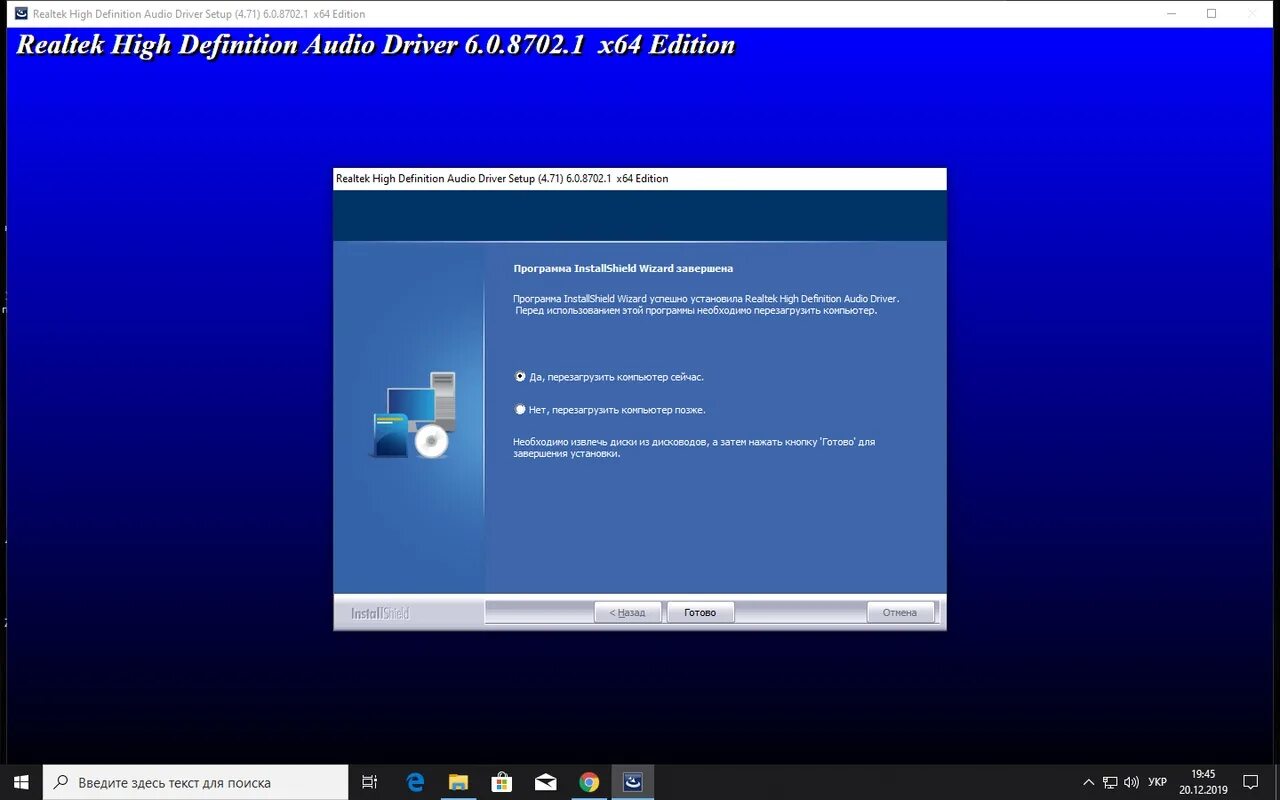Open the Mail app from the taskbar
Viewport: 1280px width, 800px height.
click(x=545, y=782)
